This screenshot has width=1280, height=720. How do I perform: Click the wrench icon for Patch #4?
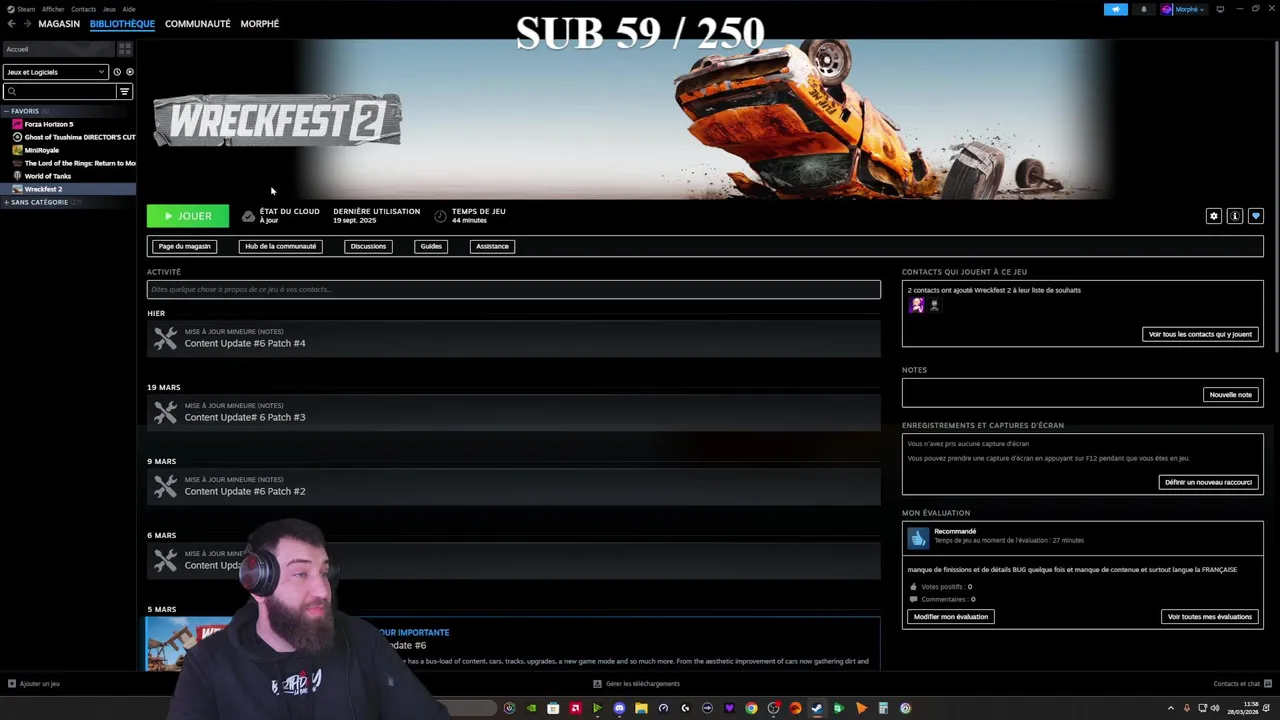(165, 338)
